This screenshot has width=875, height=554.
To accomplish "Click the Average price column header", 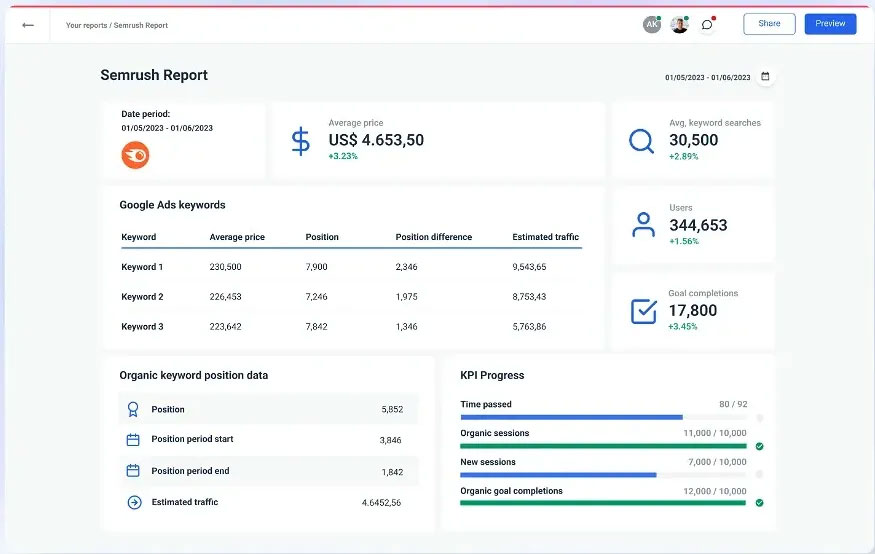I will click(x=237, y=237).
